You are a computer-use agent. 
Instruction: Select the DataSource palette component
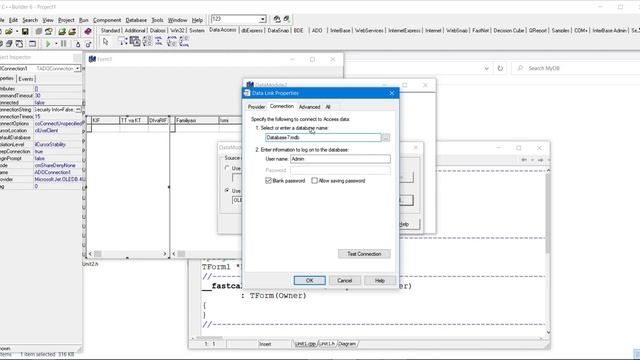[122, 42]
